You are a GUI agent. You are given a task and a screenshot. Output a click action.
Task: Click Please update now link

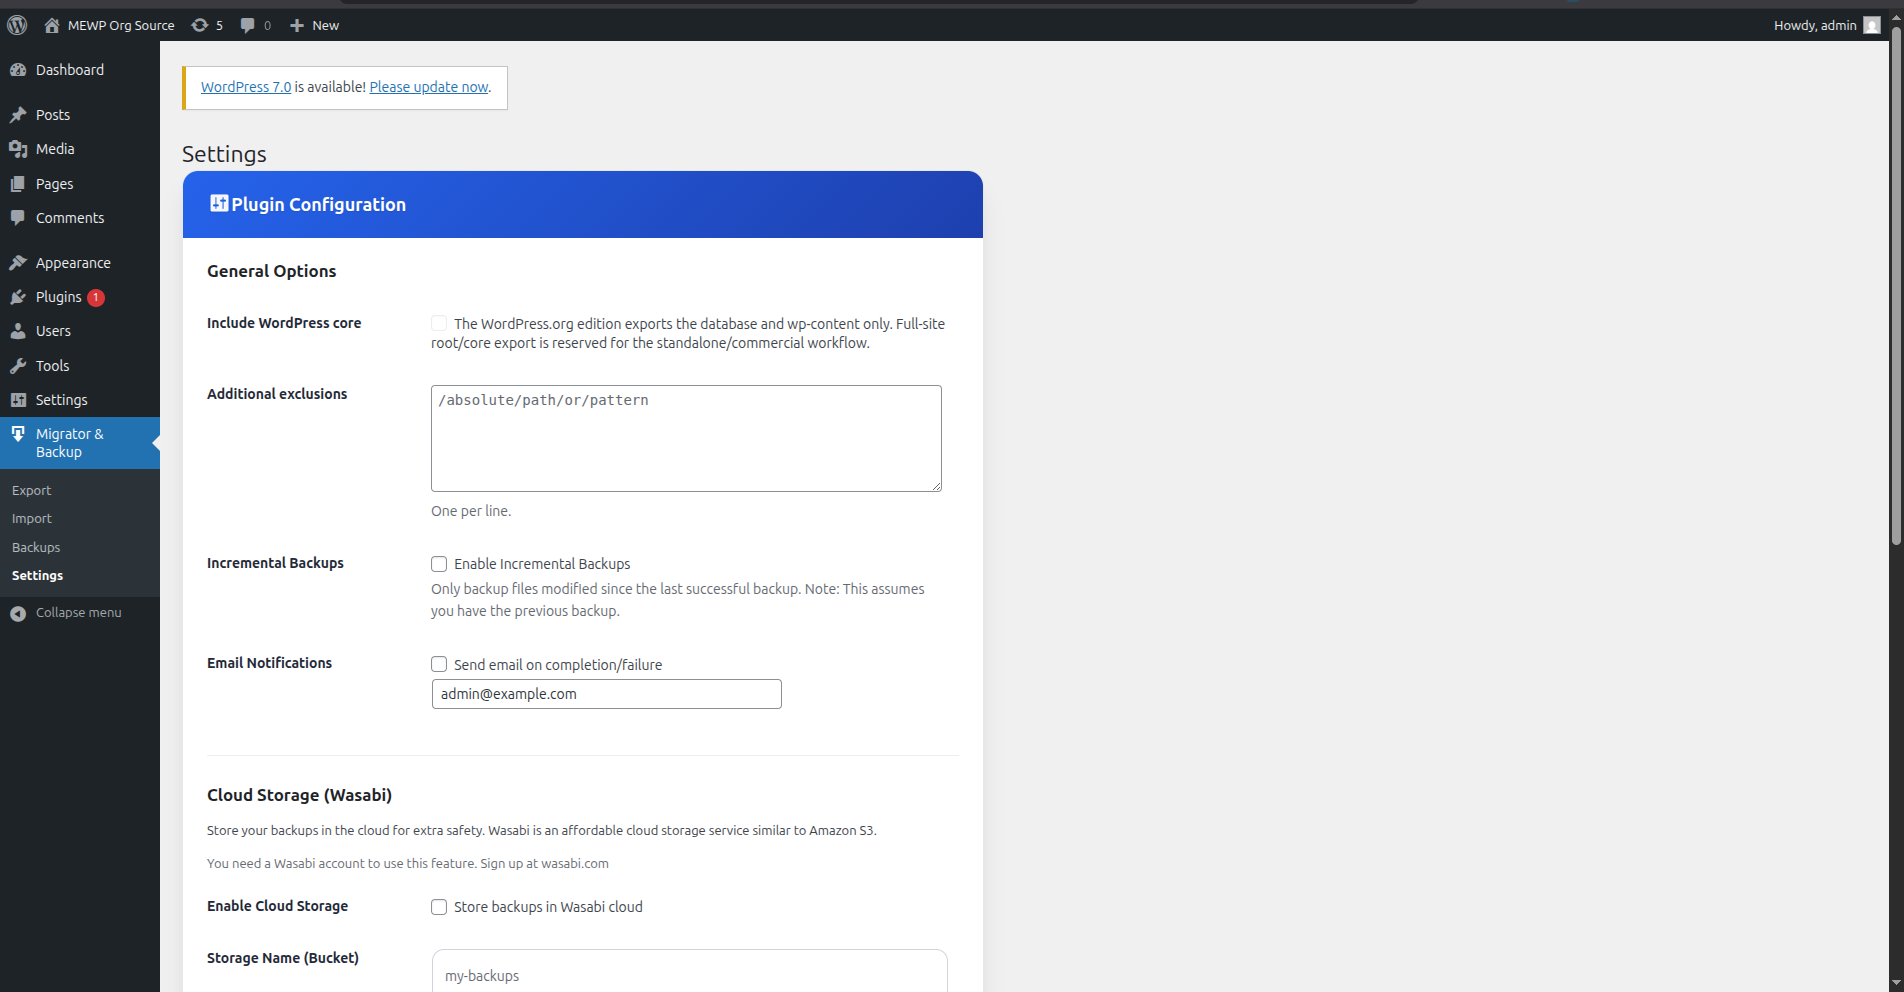(x=429, y=87)
